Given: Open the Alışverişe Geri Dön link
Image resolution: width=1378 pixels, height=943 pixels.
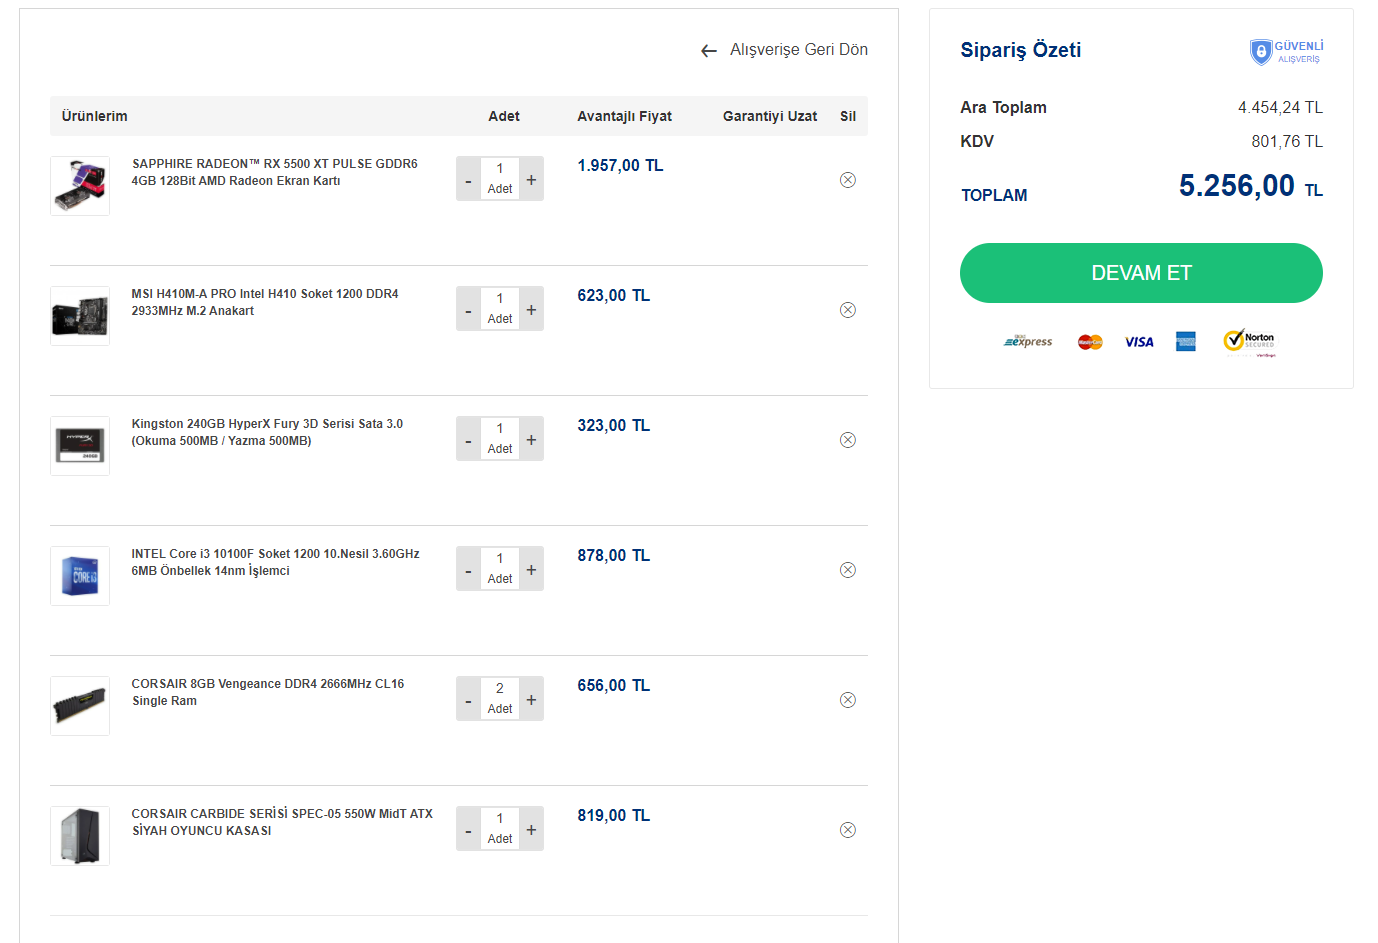Looking at the screenshot, I should pos(798,50).
